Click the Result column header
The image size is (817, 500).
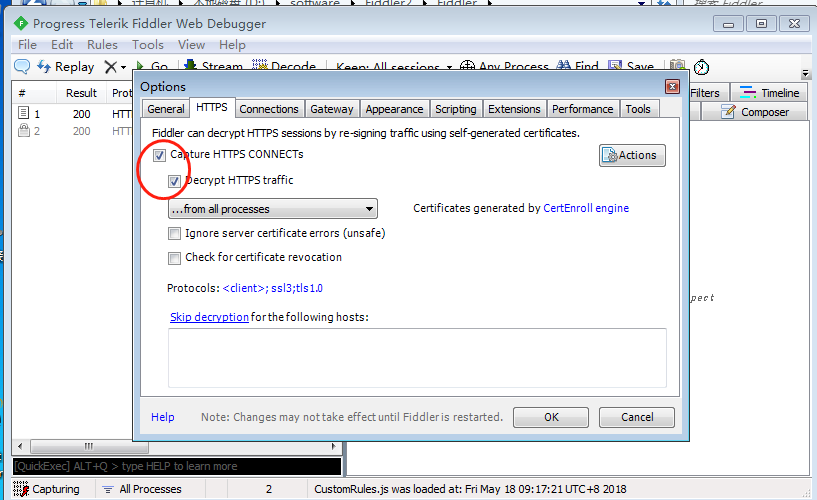[x=81, y=93]
